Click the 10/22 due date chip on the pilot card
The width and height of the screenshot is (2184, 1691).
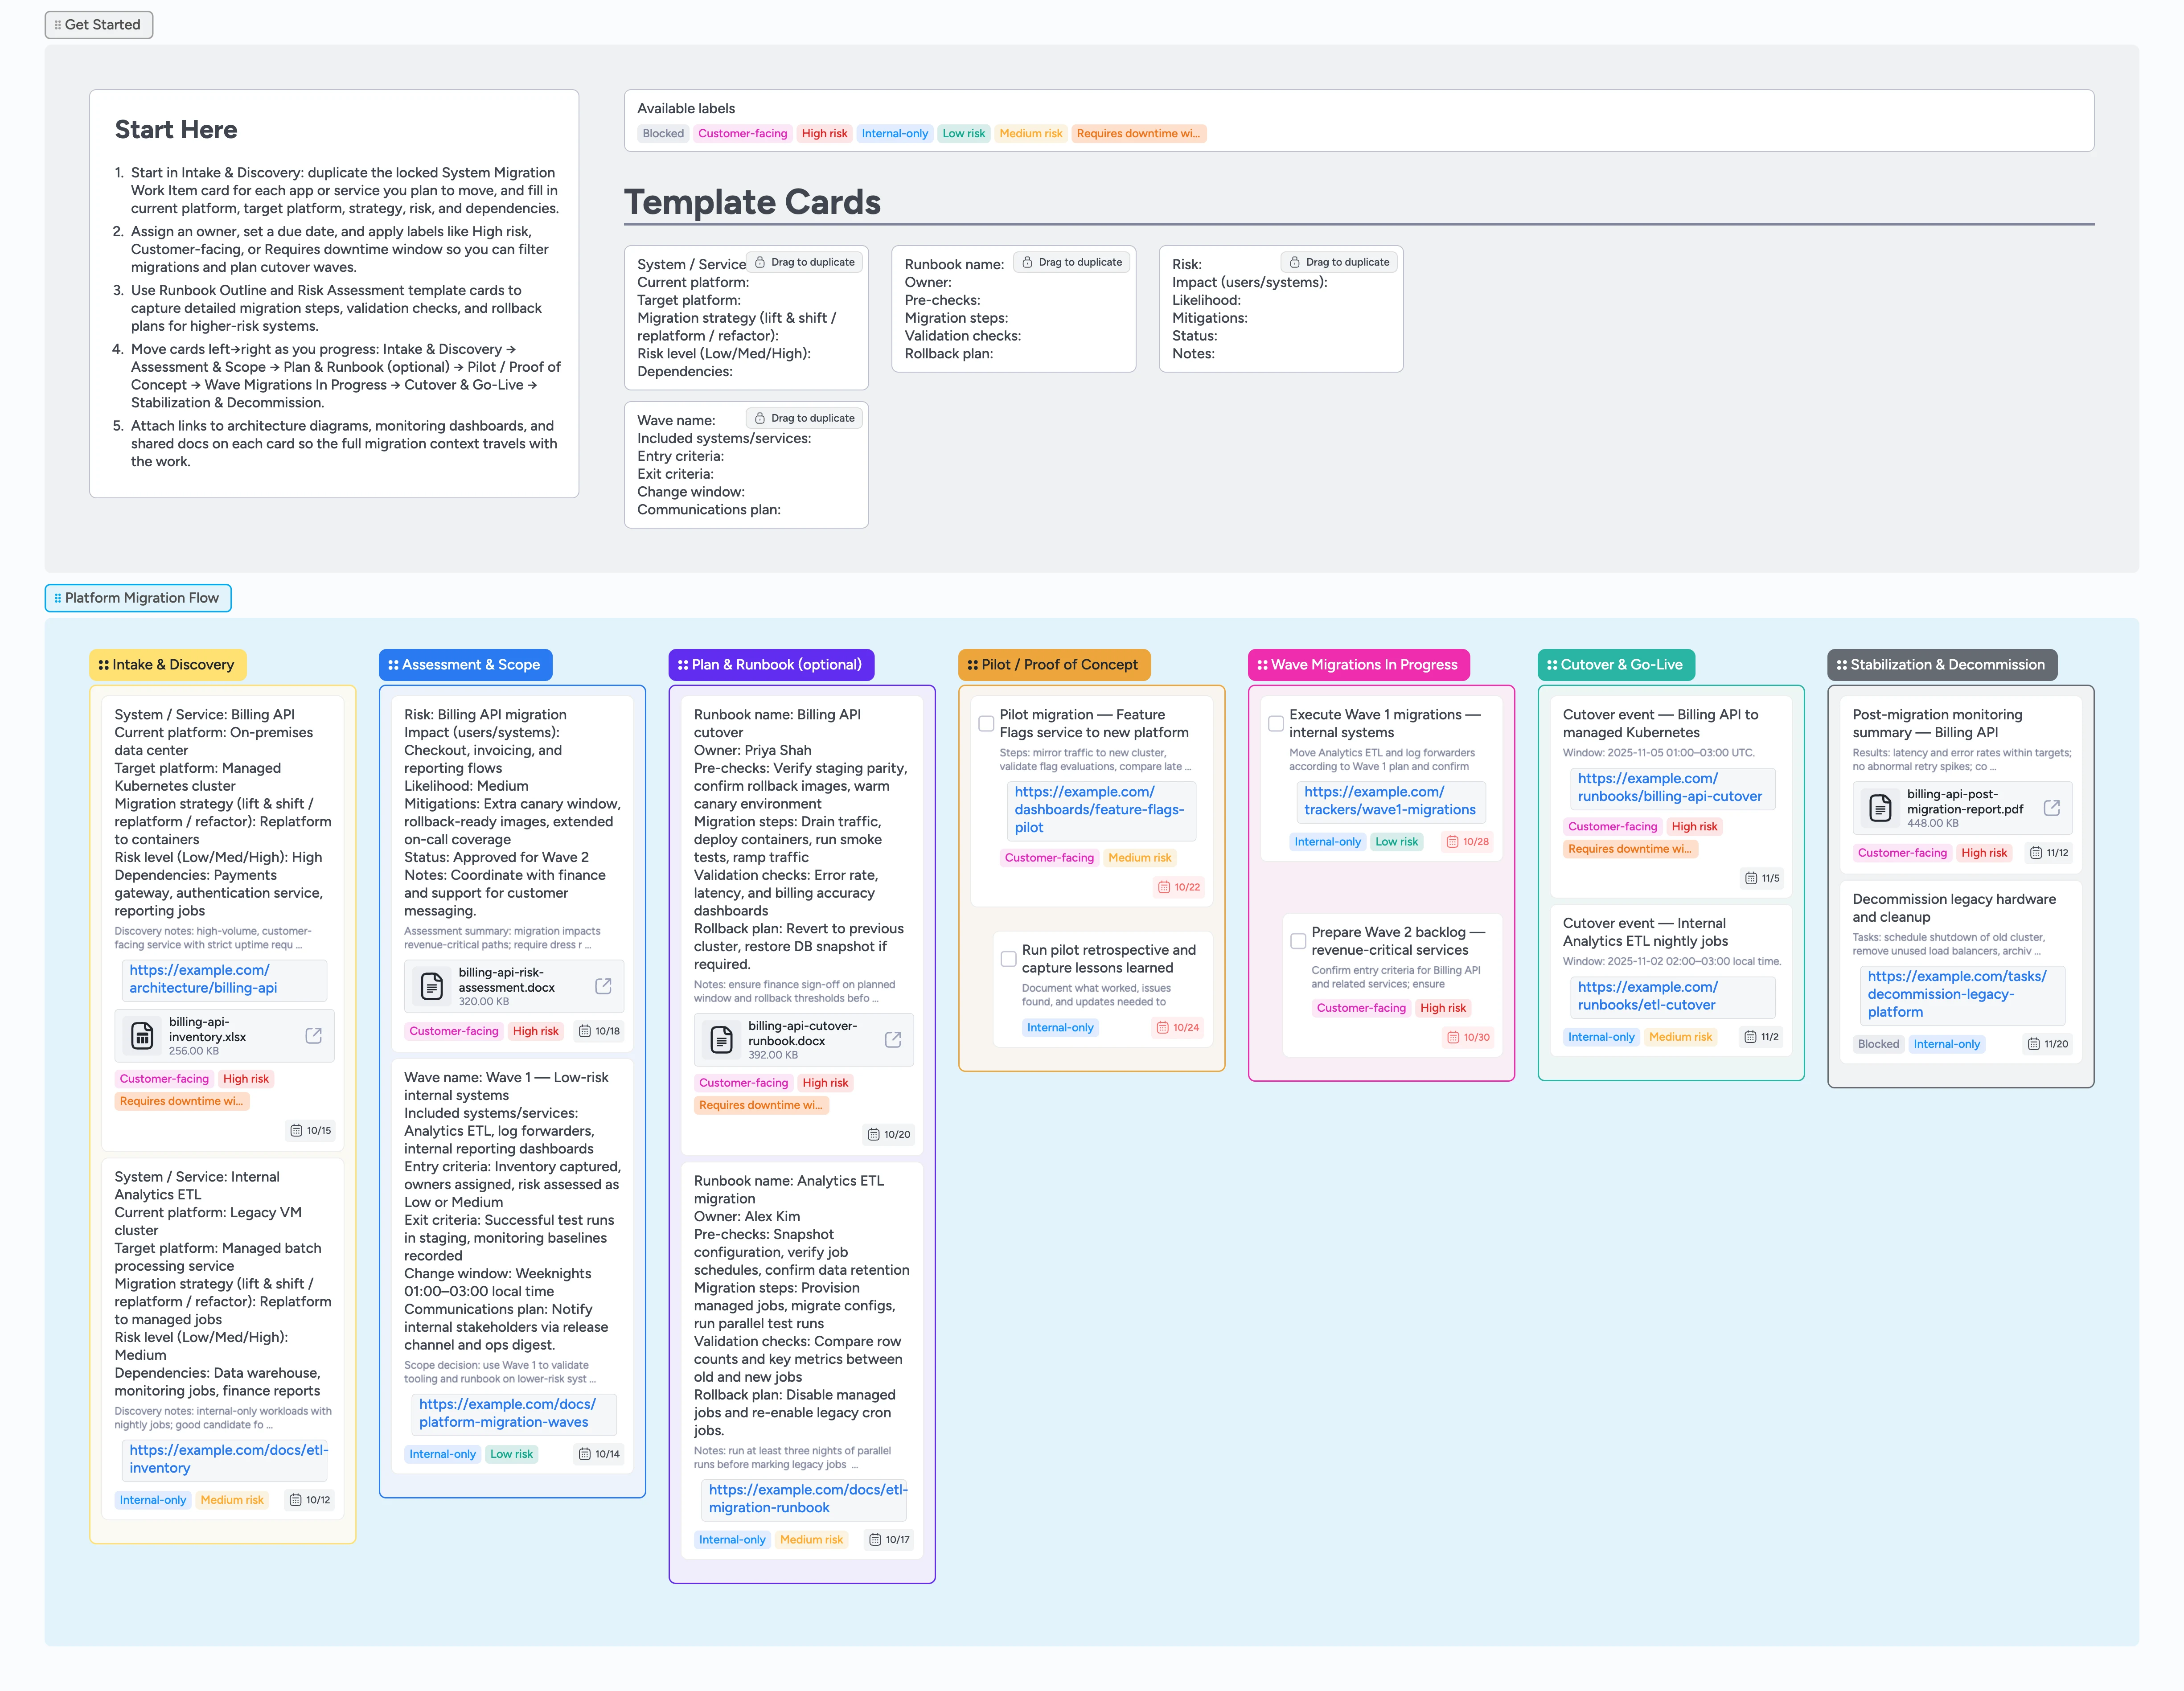[1179, 887]
